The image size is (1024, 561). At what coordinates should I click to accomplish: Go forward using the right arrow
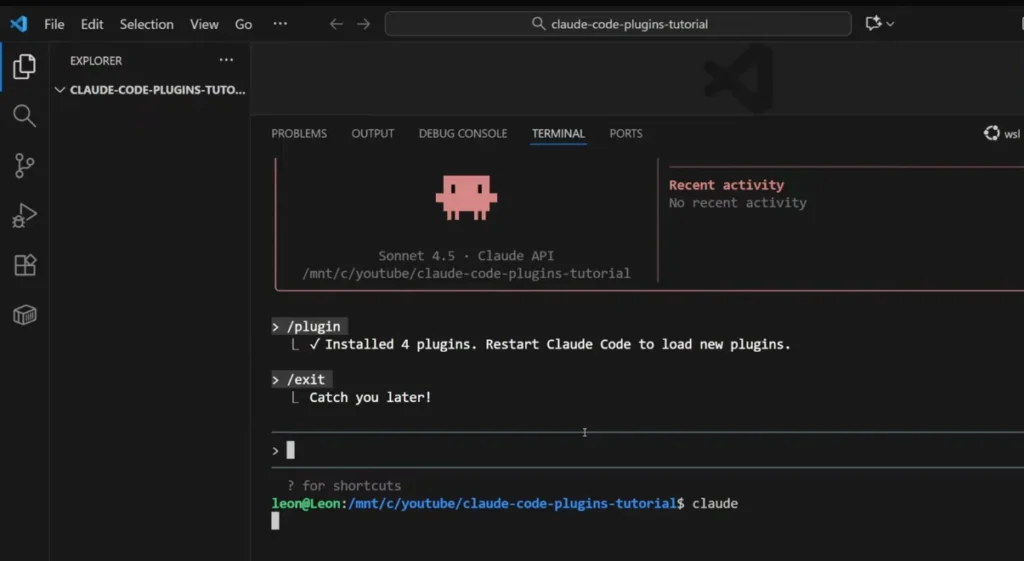364,24
